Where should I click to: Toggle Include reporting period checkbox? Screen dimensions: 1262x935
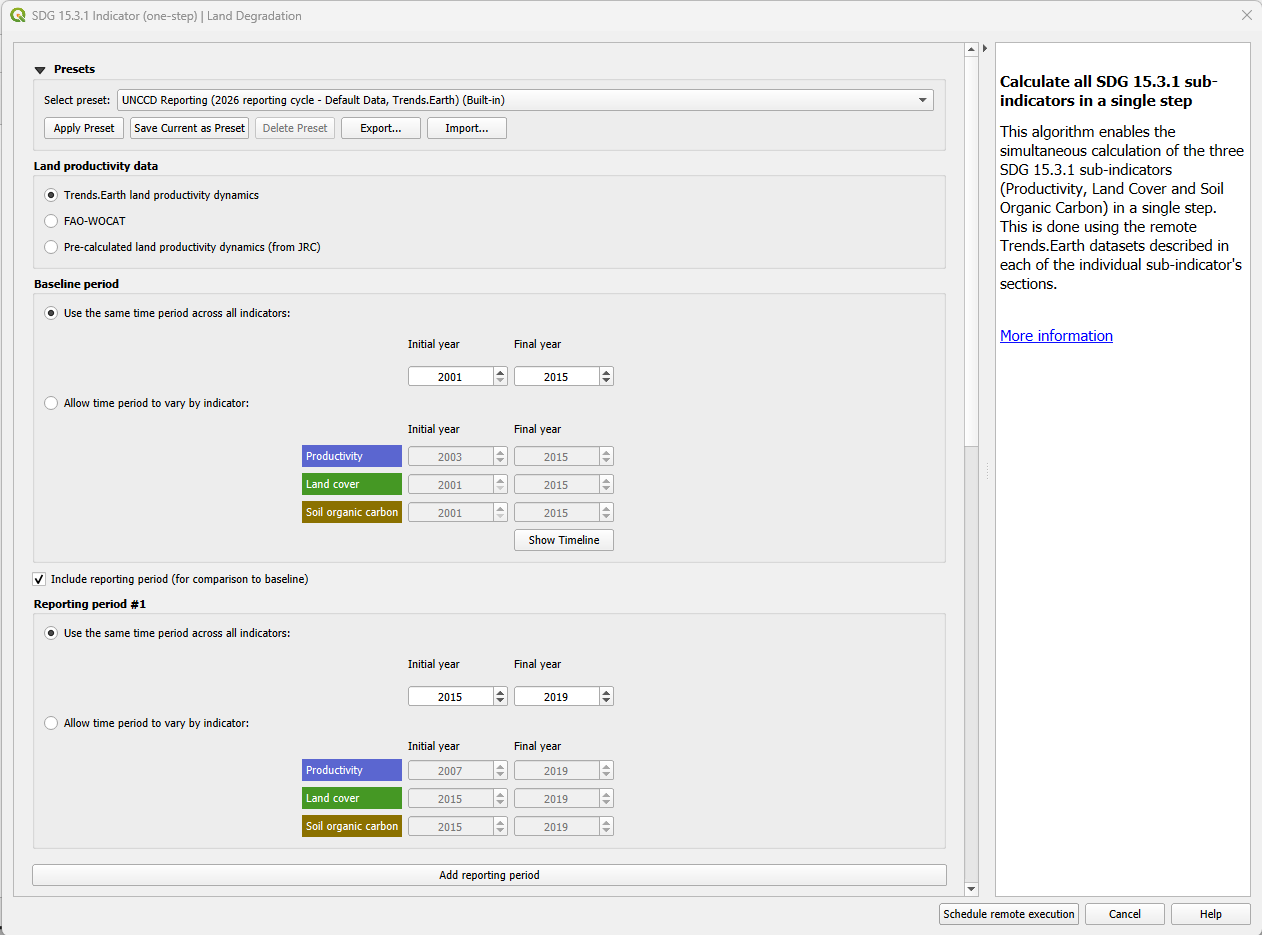[x=40, y=579]
